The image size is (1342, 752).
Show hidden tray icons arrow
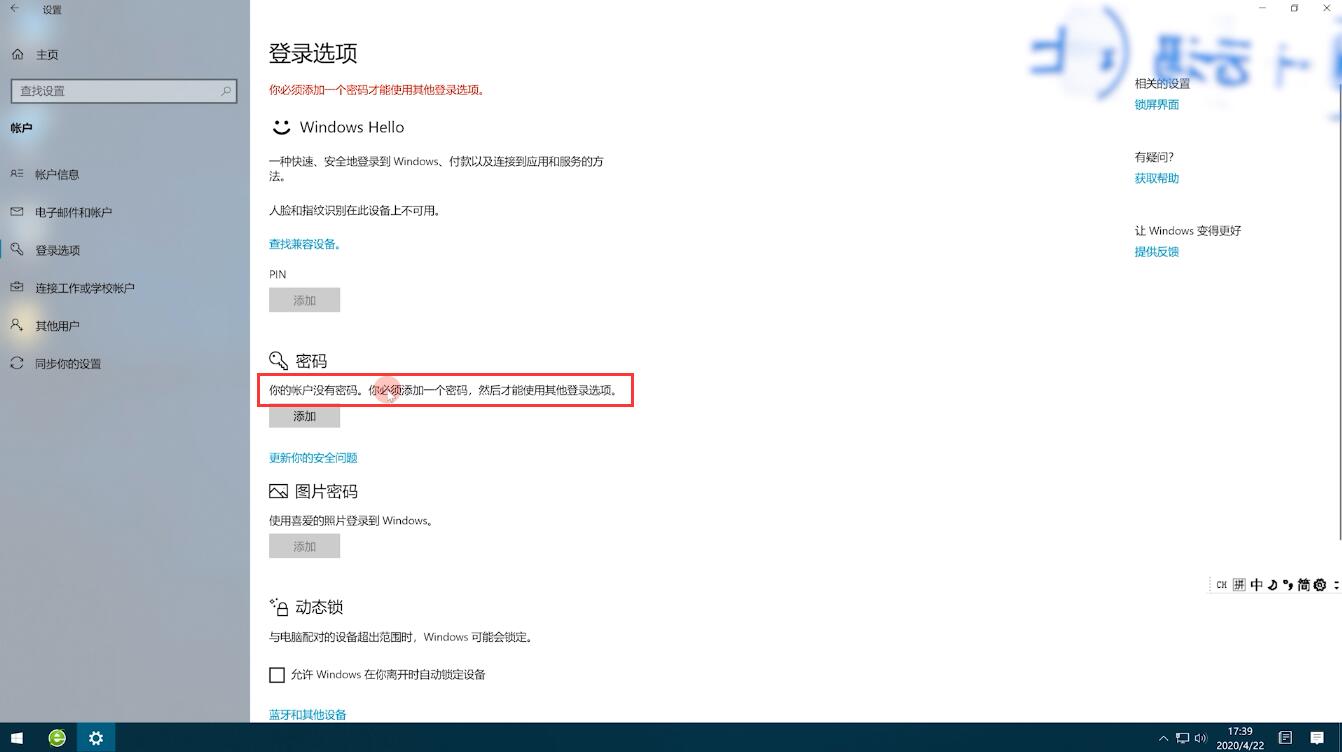1163,739
